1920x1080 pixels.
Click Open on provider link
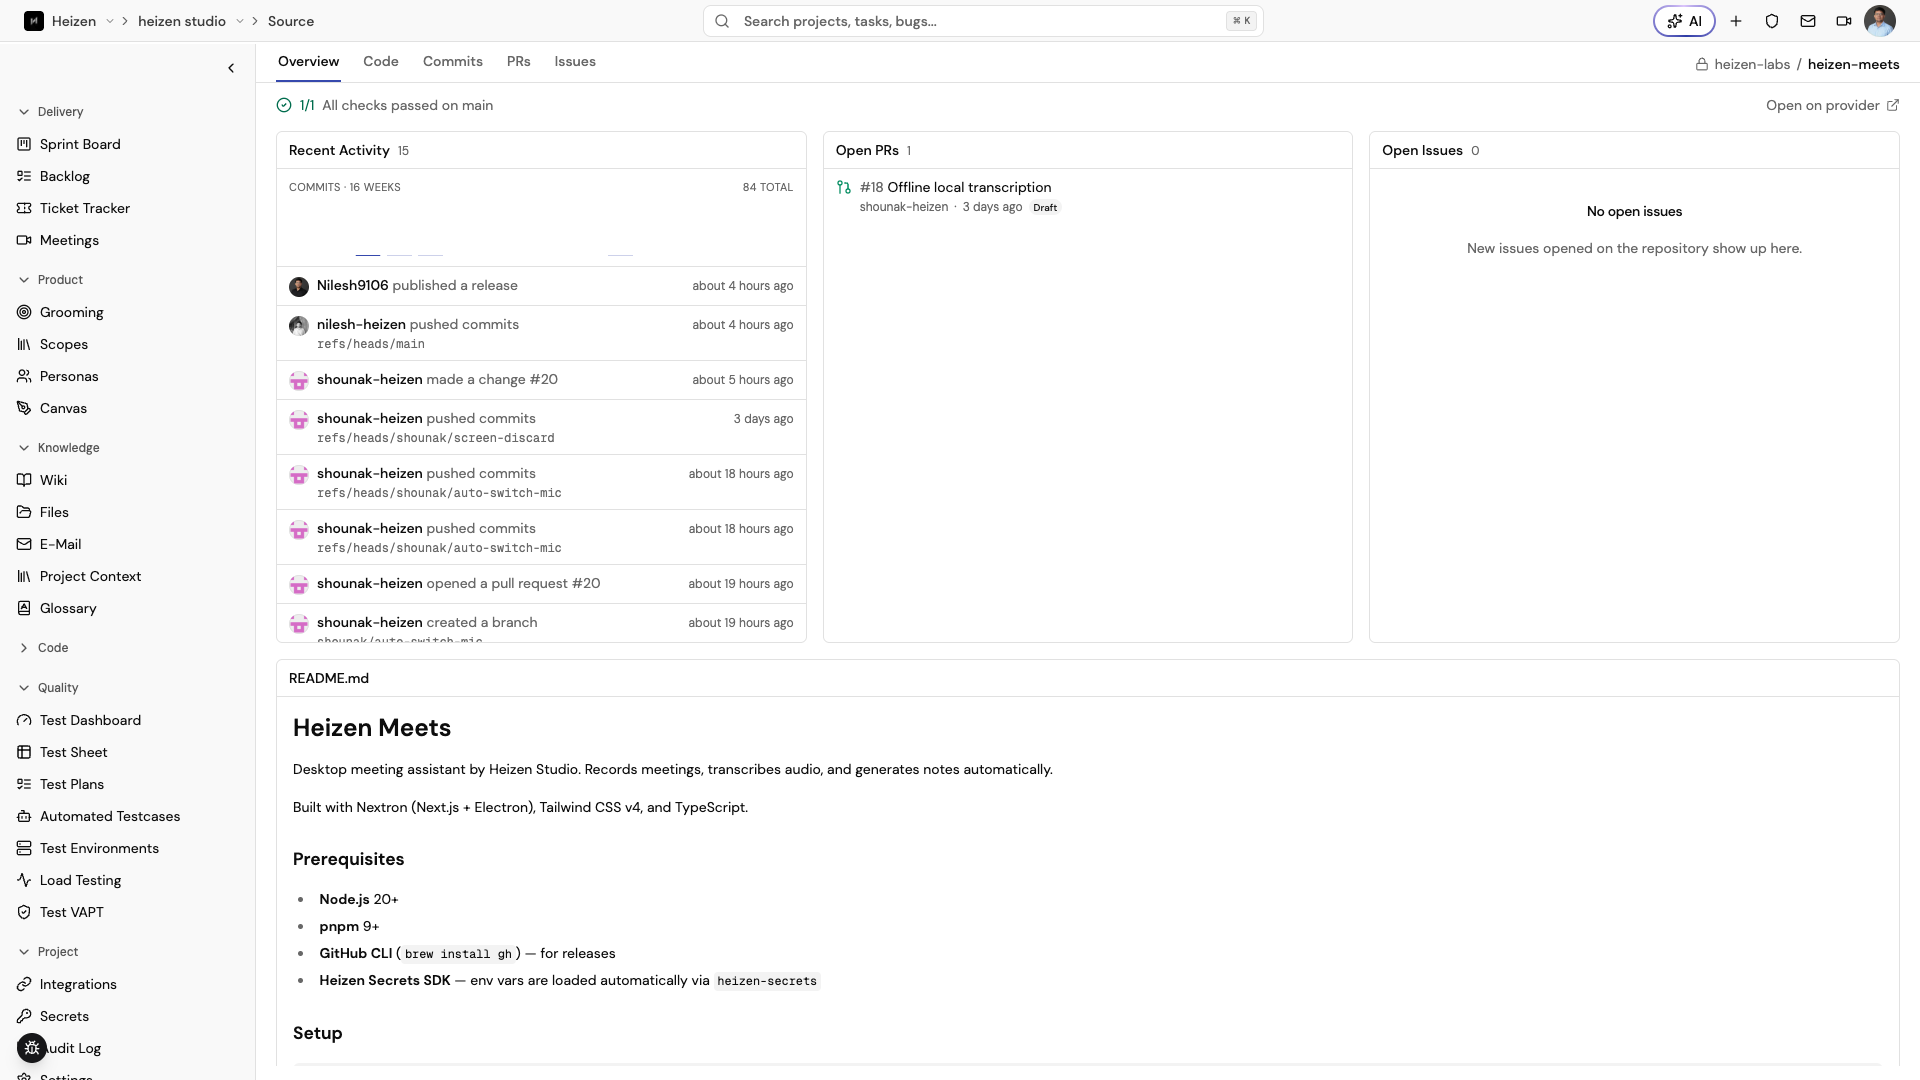click(x=1832, y=105)
